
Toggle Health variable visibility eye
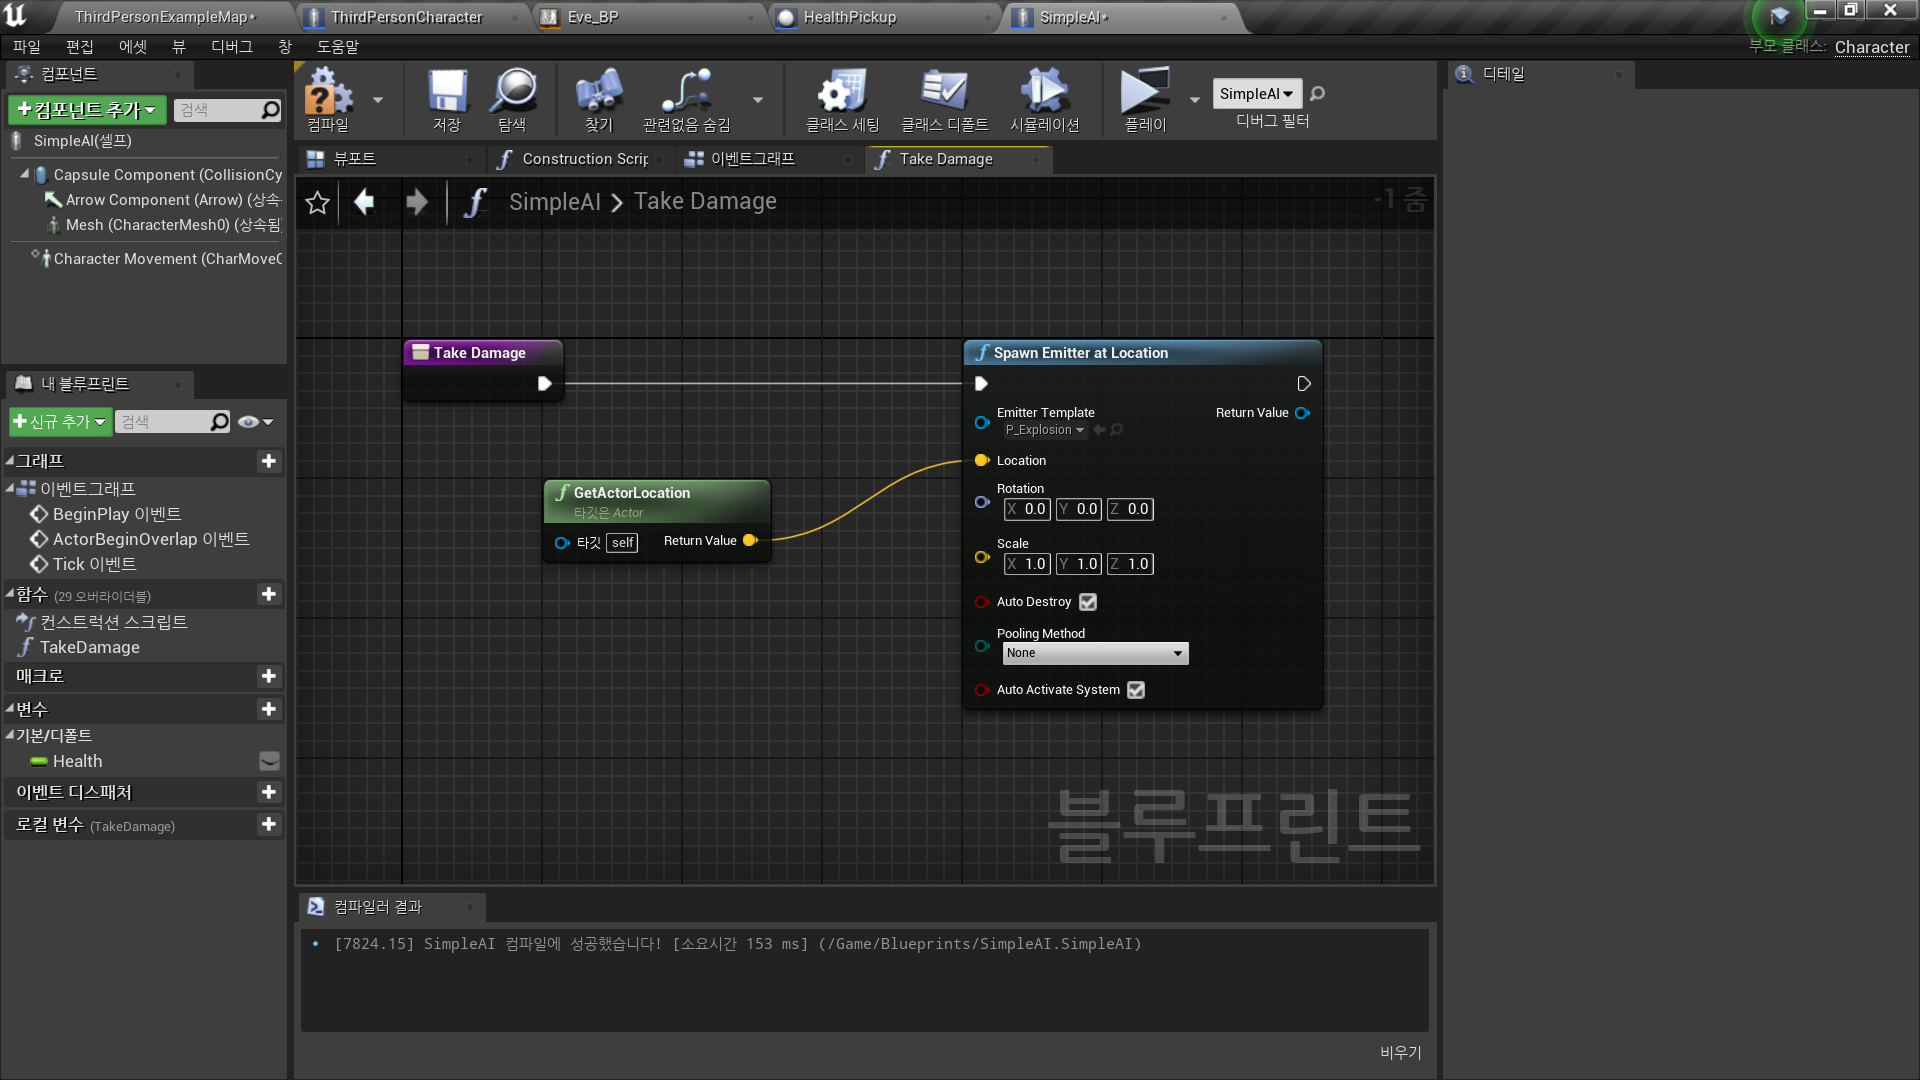269,761
